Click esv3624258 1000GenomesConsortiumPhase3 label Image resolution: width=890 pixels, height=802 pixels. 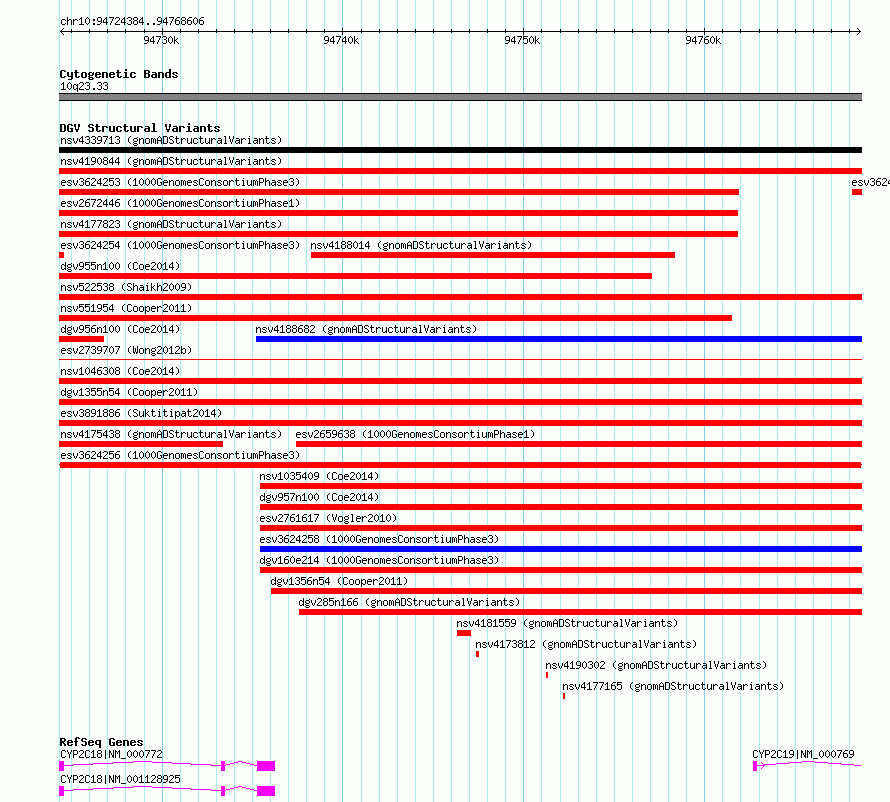coord(379,539)
